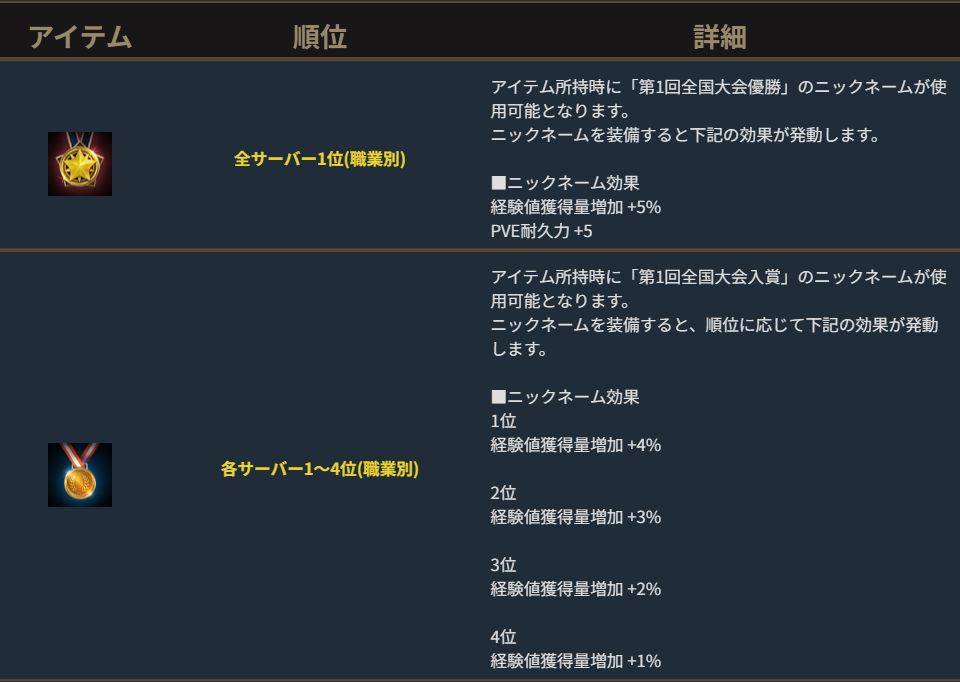
Task: Click the 2位 label in details
Action: 503,493
